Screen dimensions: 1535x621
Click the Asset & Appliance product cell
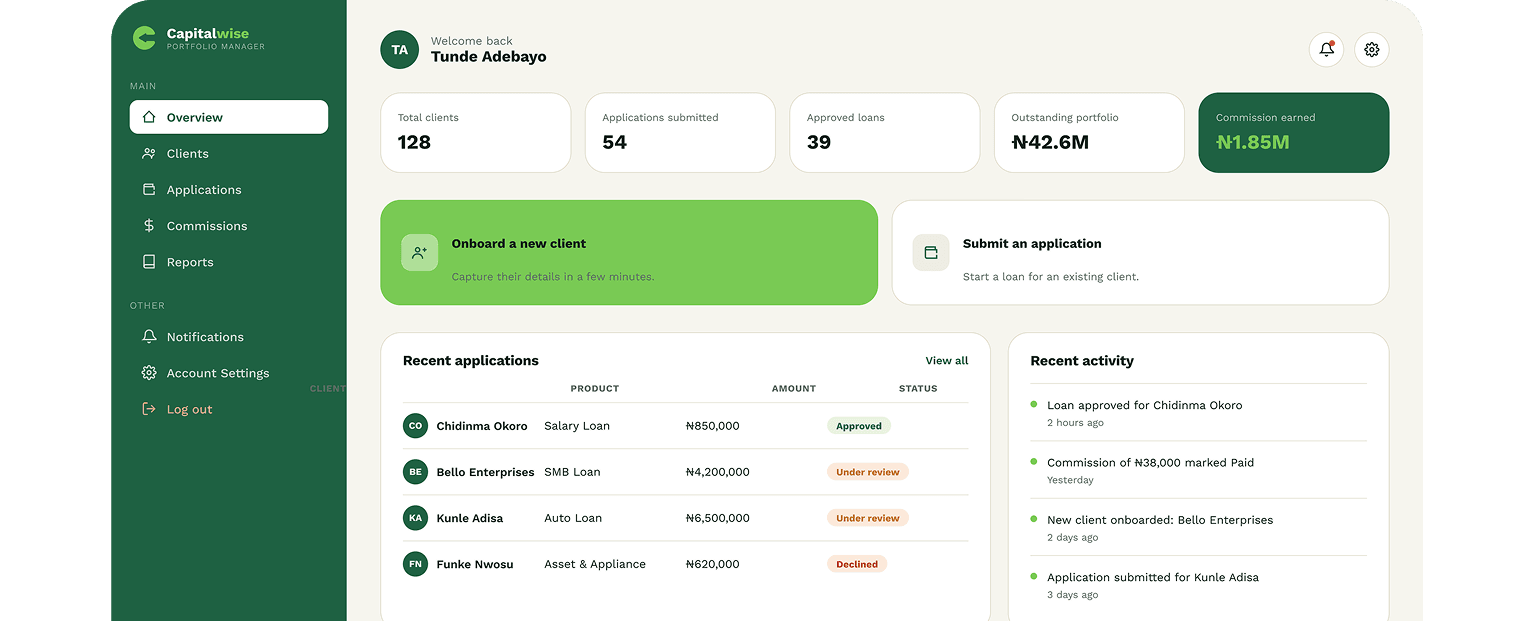[595, 564]
